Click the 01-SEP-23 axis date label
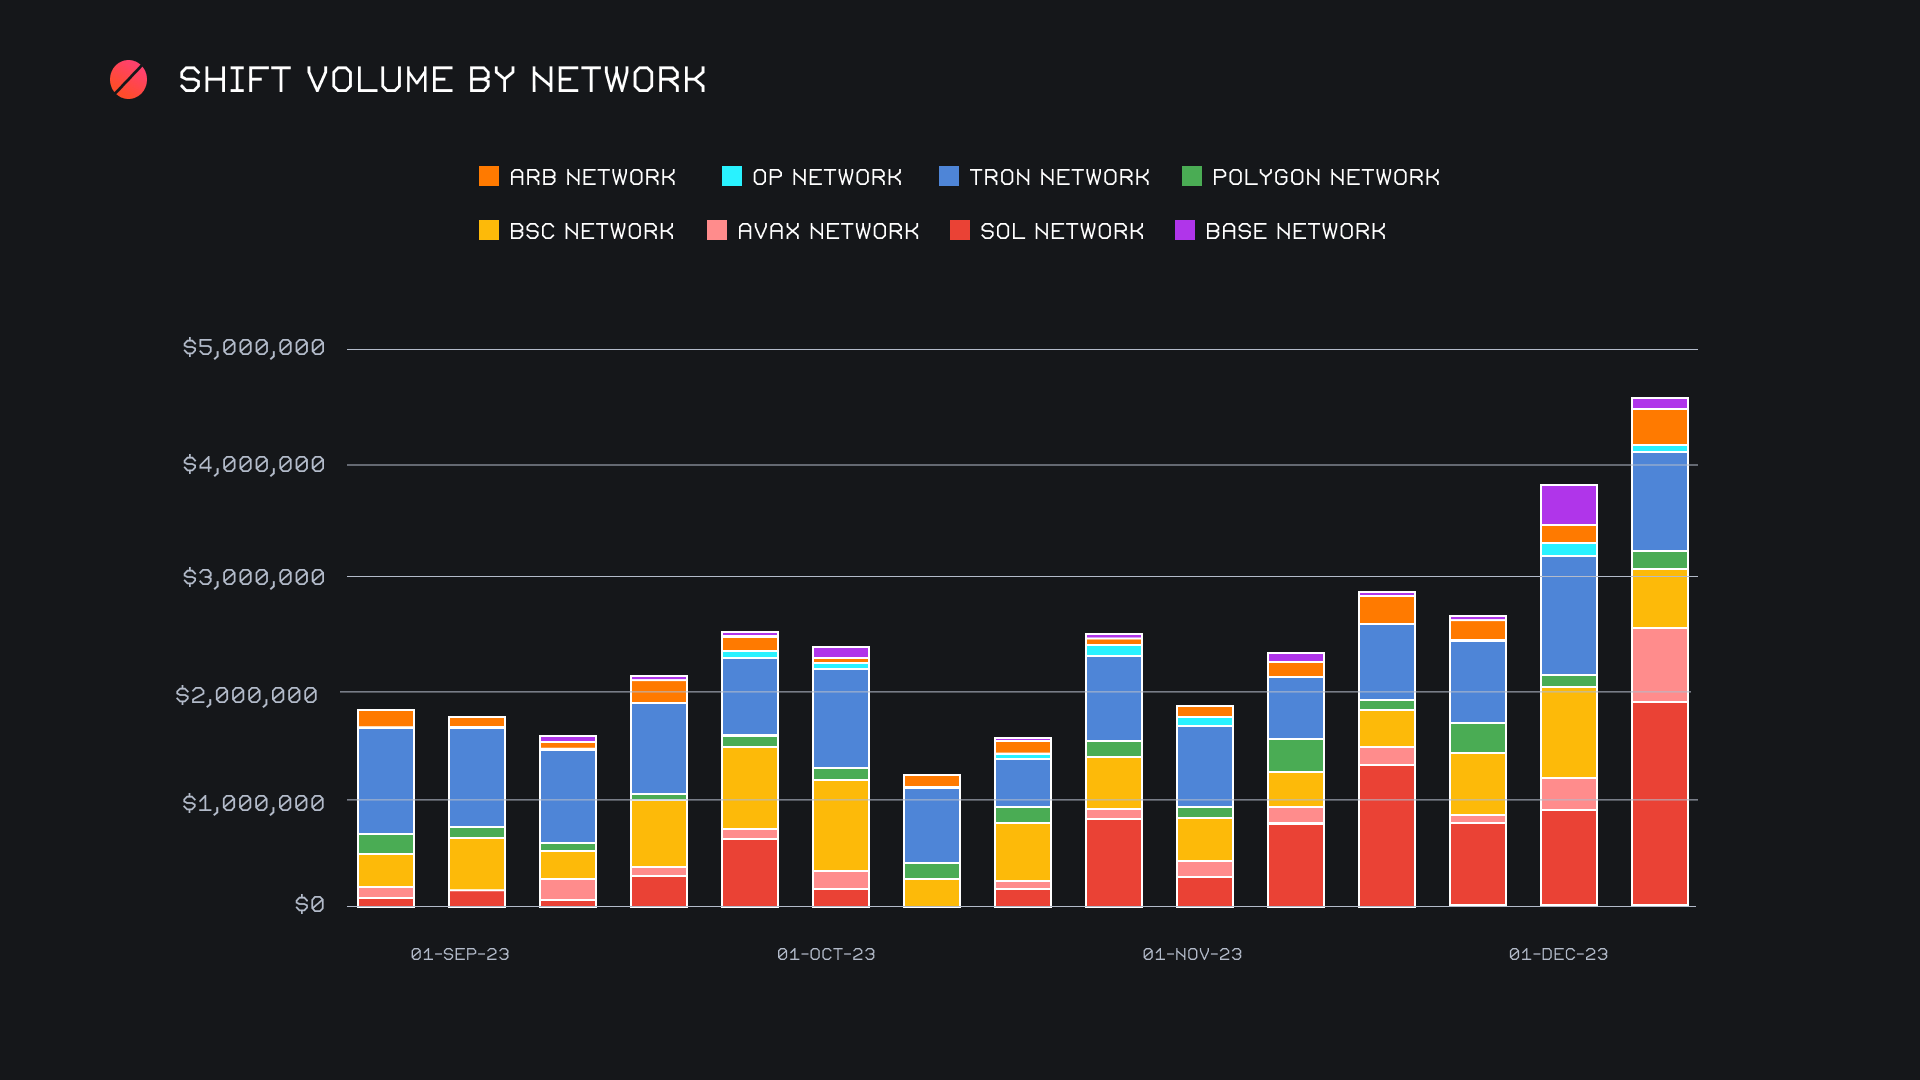Viewport: 1920px width, 1080px height. (x=460, y=954)
